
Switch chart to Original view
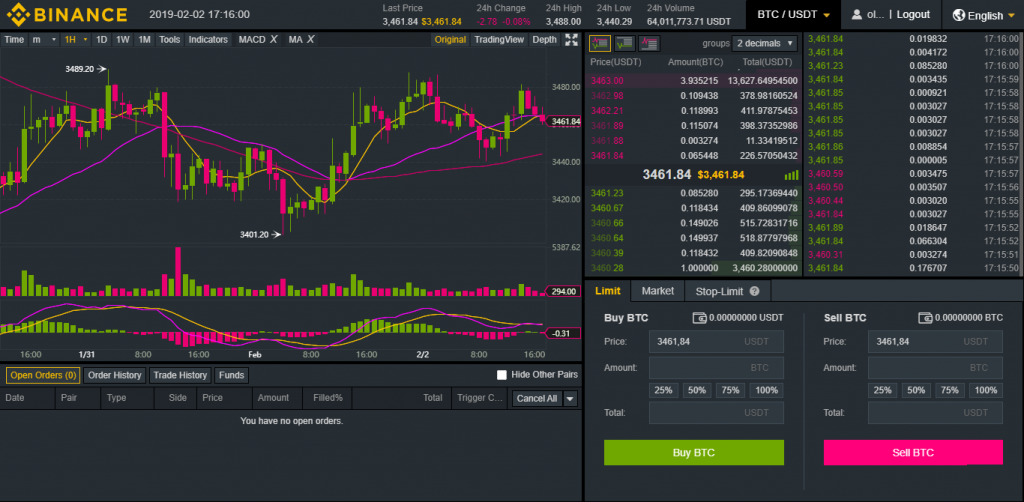point(450,39)
